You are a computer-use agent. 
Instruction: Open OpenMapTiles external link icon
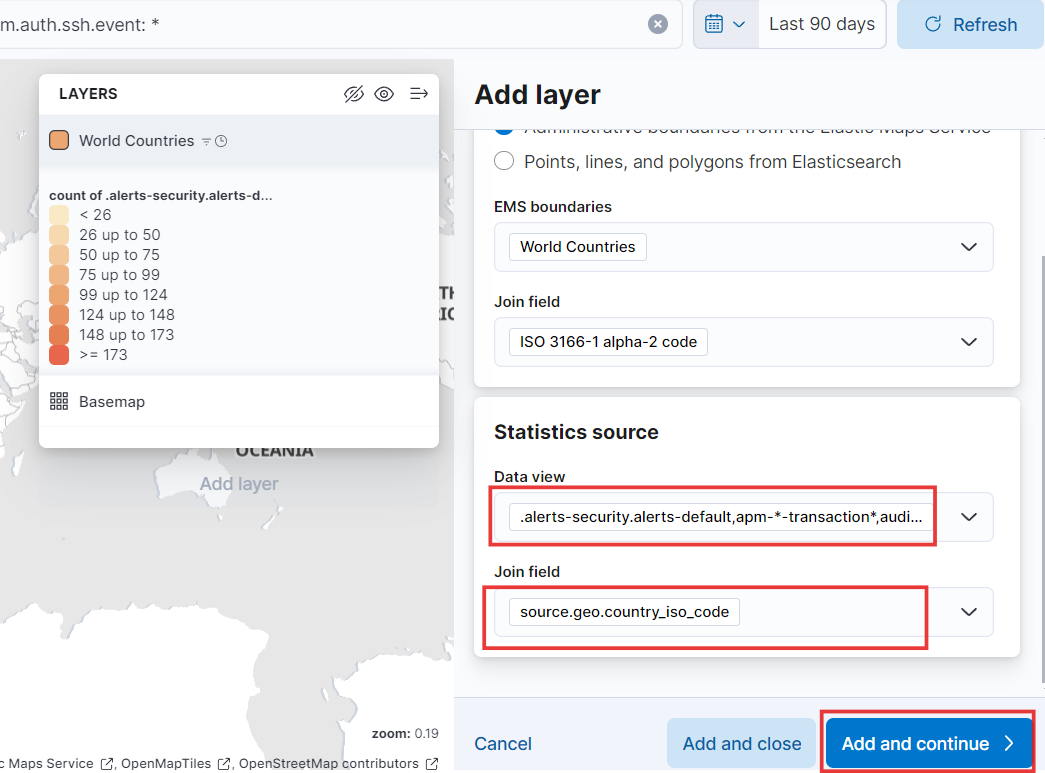click(x=224, y=764)
